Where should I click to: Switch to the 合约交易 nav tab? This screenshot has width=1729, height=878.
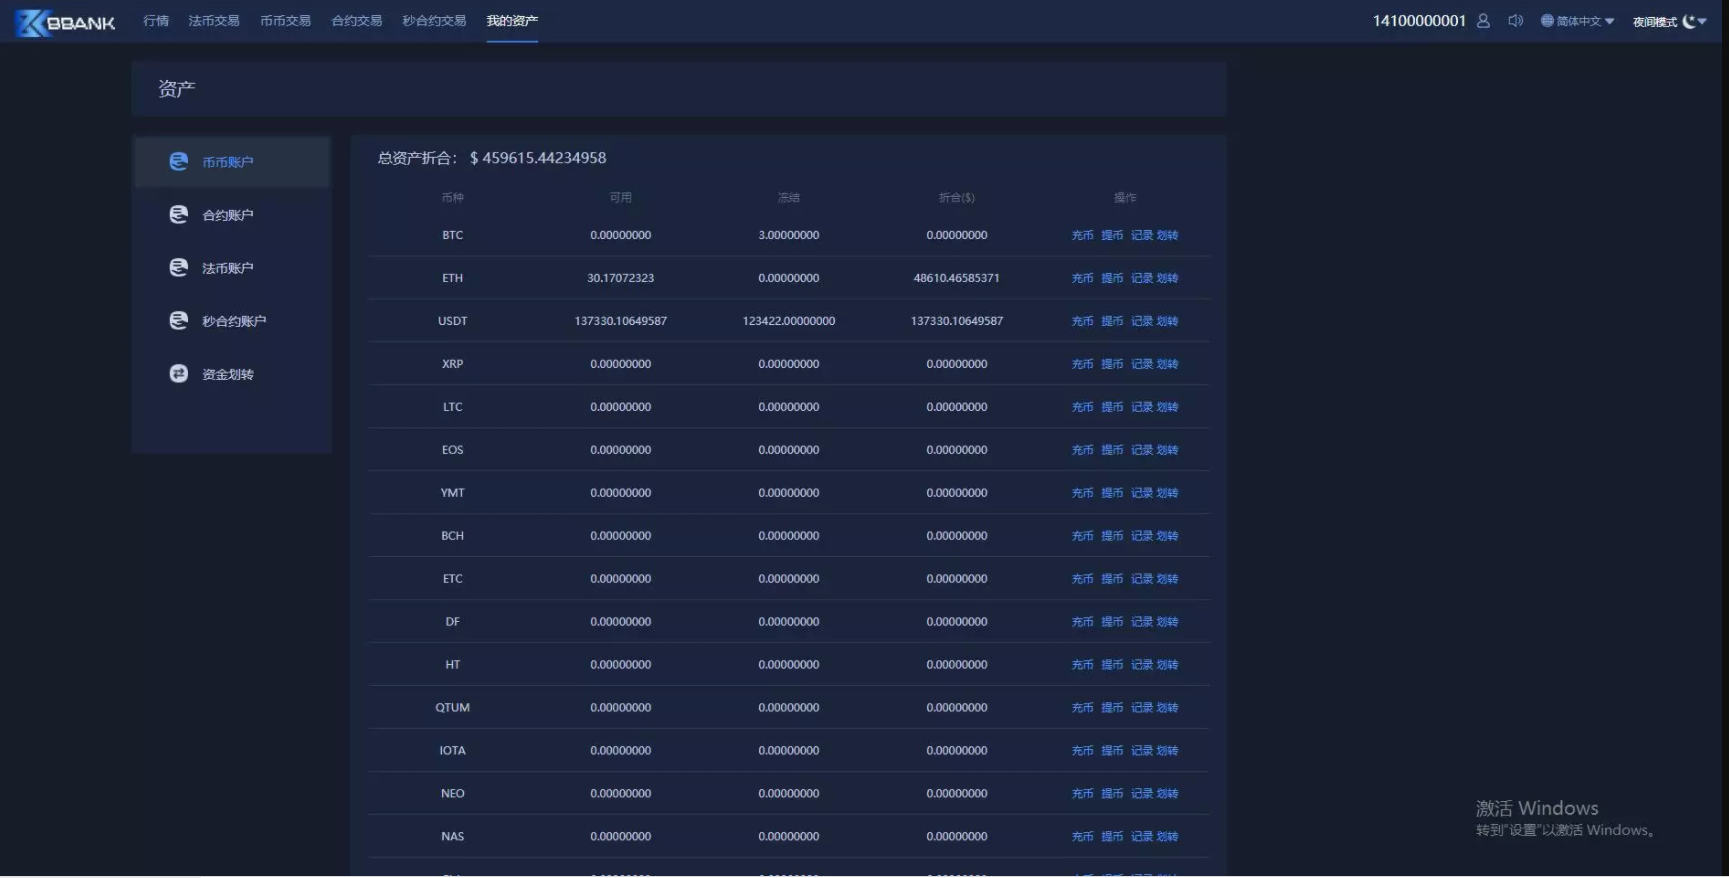(357, 21)
